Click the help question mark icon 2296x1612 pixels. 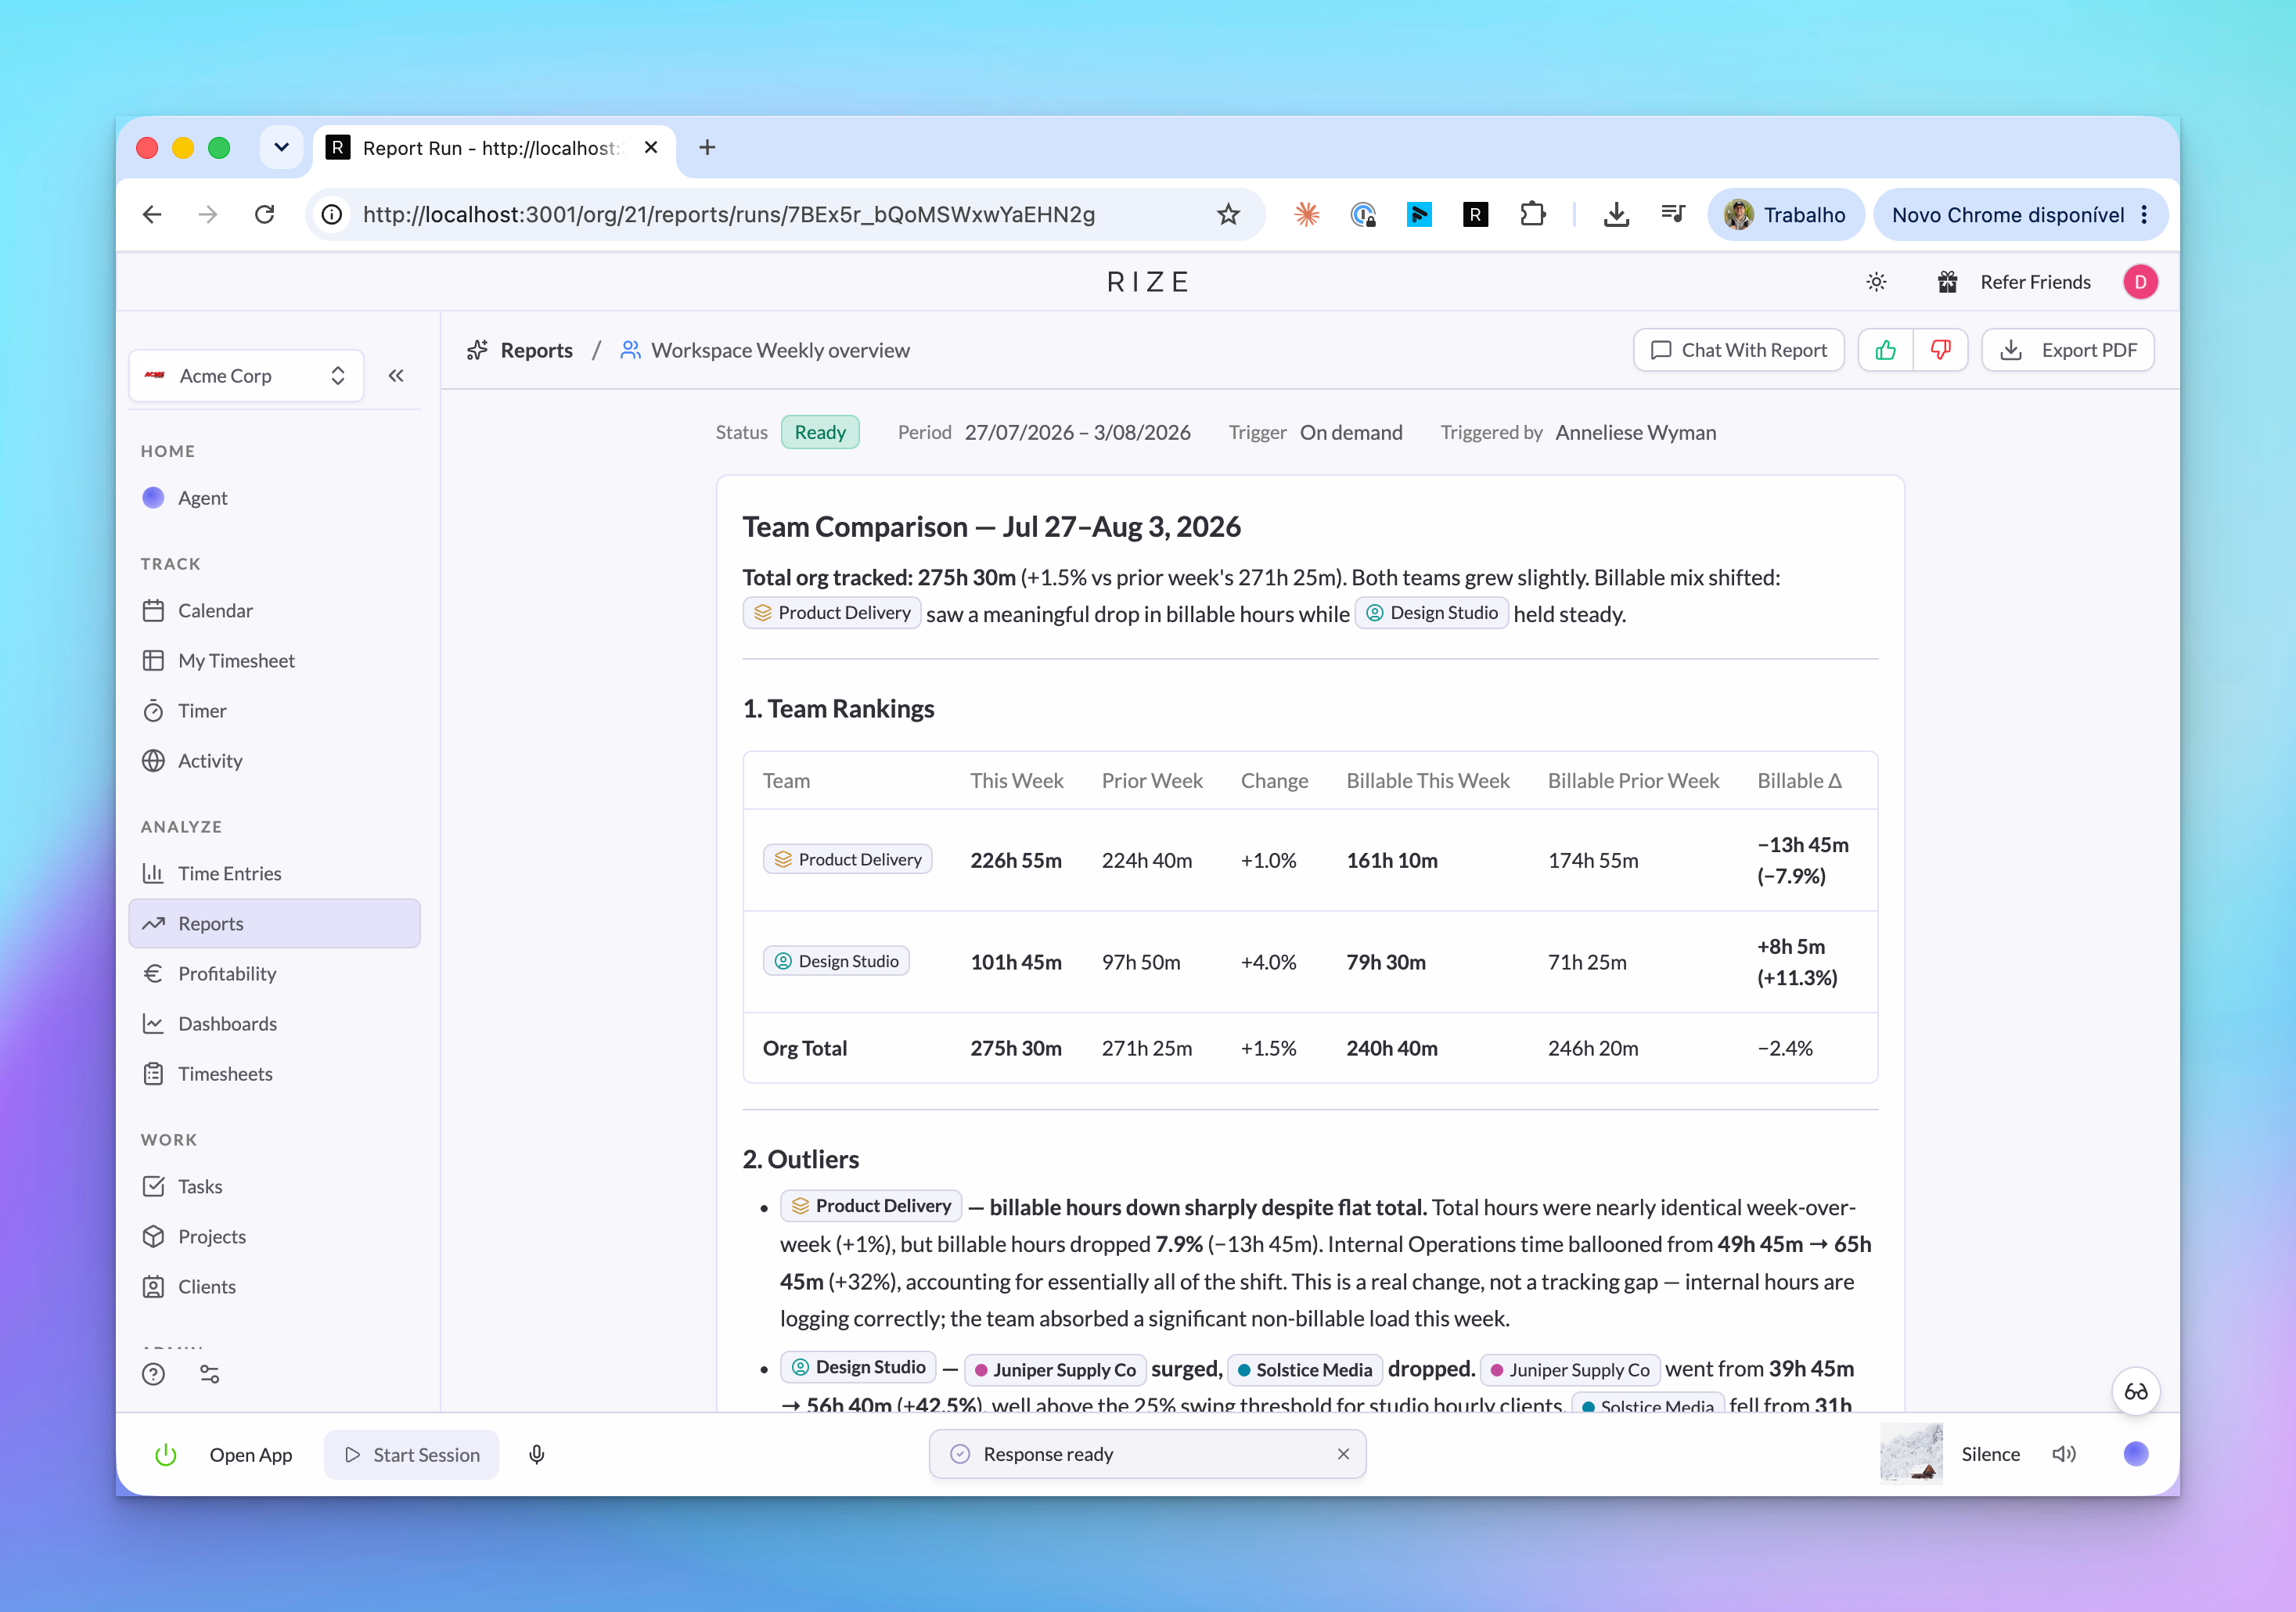[153, 1375]
